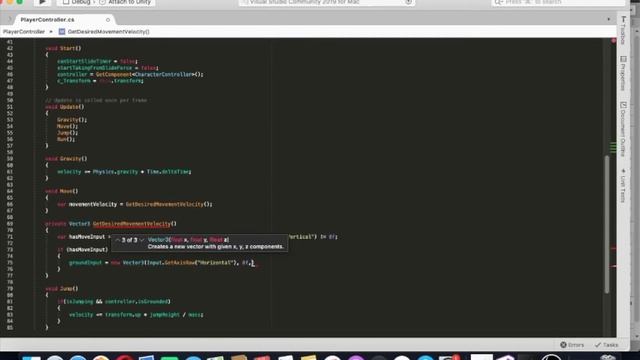The height and width of the screenshot is (360, 640).
Task: Open the PlayerController class breadcrumb
Action: tap(24, 31)
